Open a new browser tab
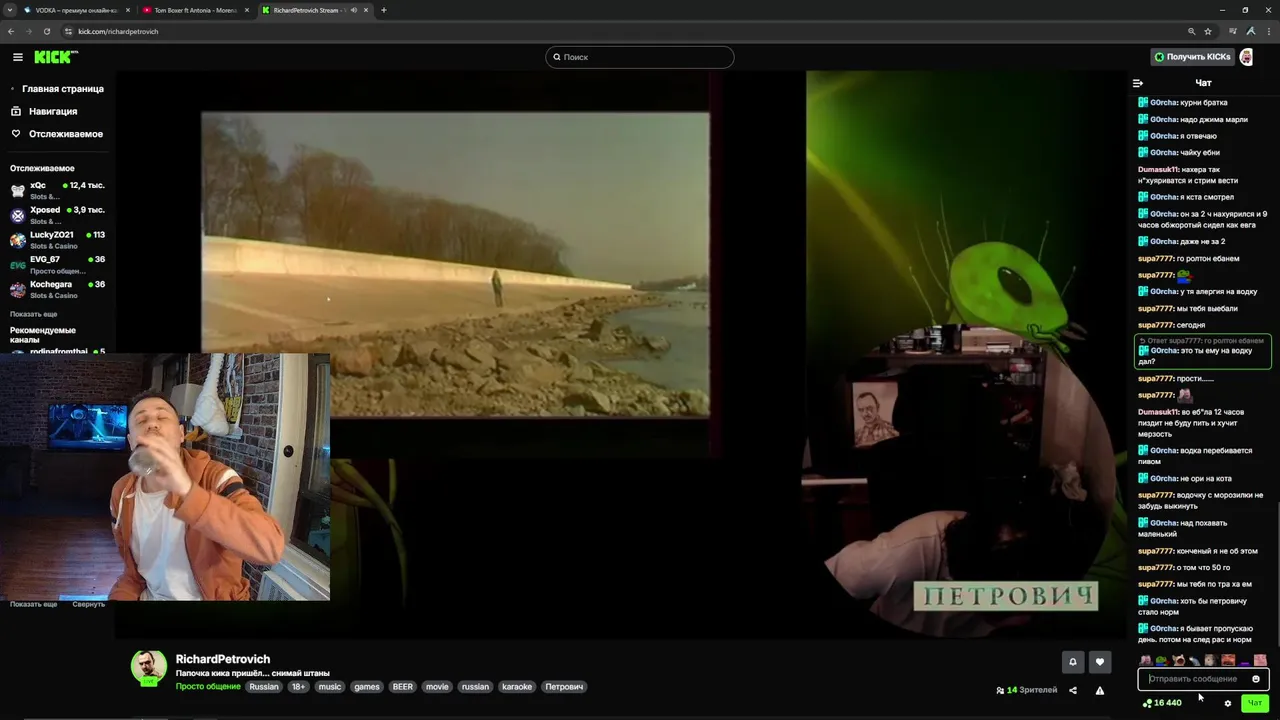The width and height of the screenshot is (1280, 720). click(383, 10)
